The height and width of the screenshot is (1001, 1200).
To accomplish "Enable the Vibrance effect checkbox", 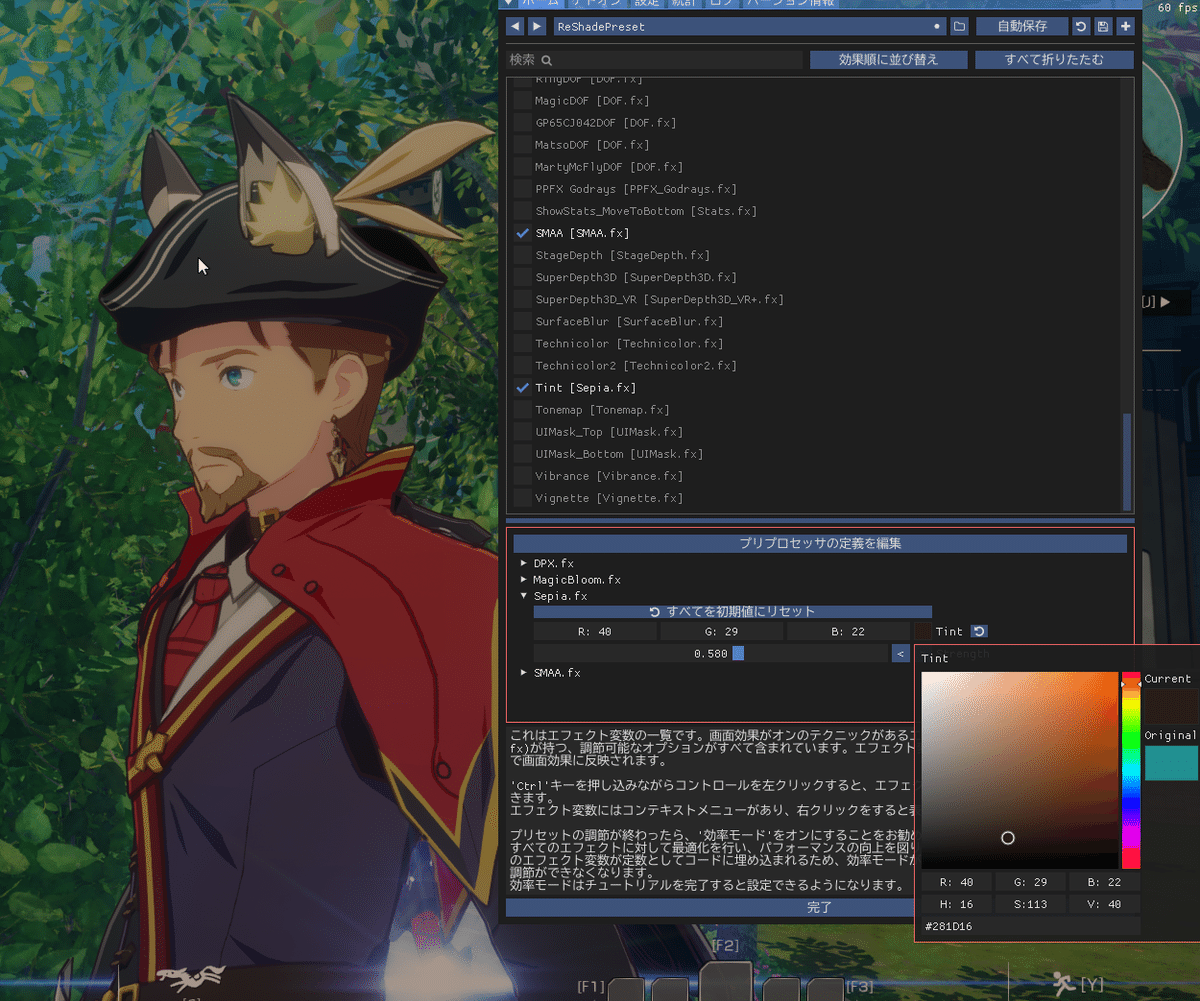I will [522, 476].
